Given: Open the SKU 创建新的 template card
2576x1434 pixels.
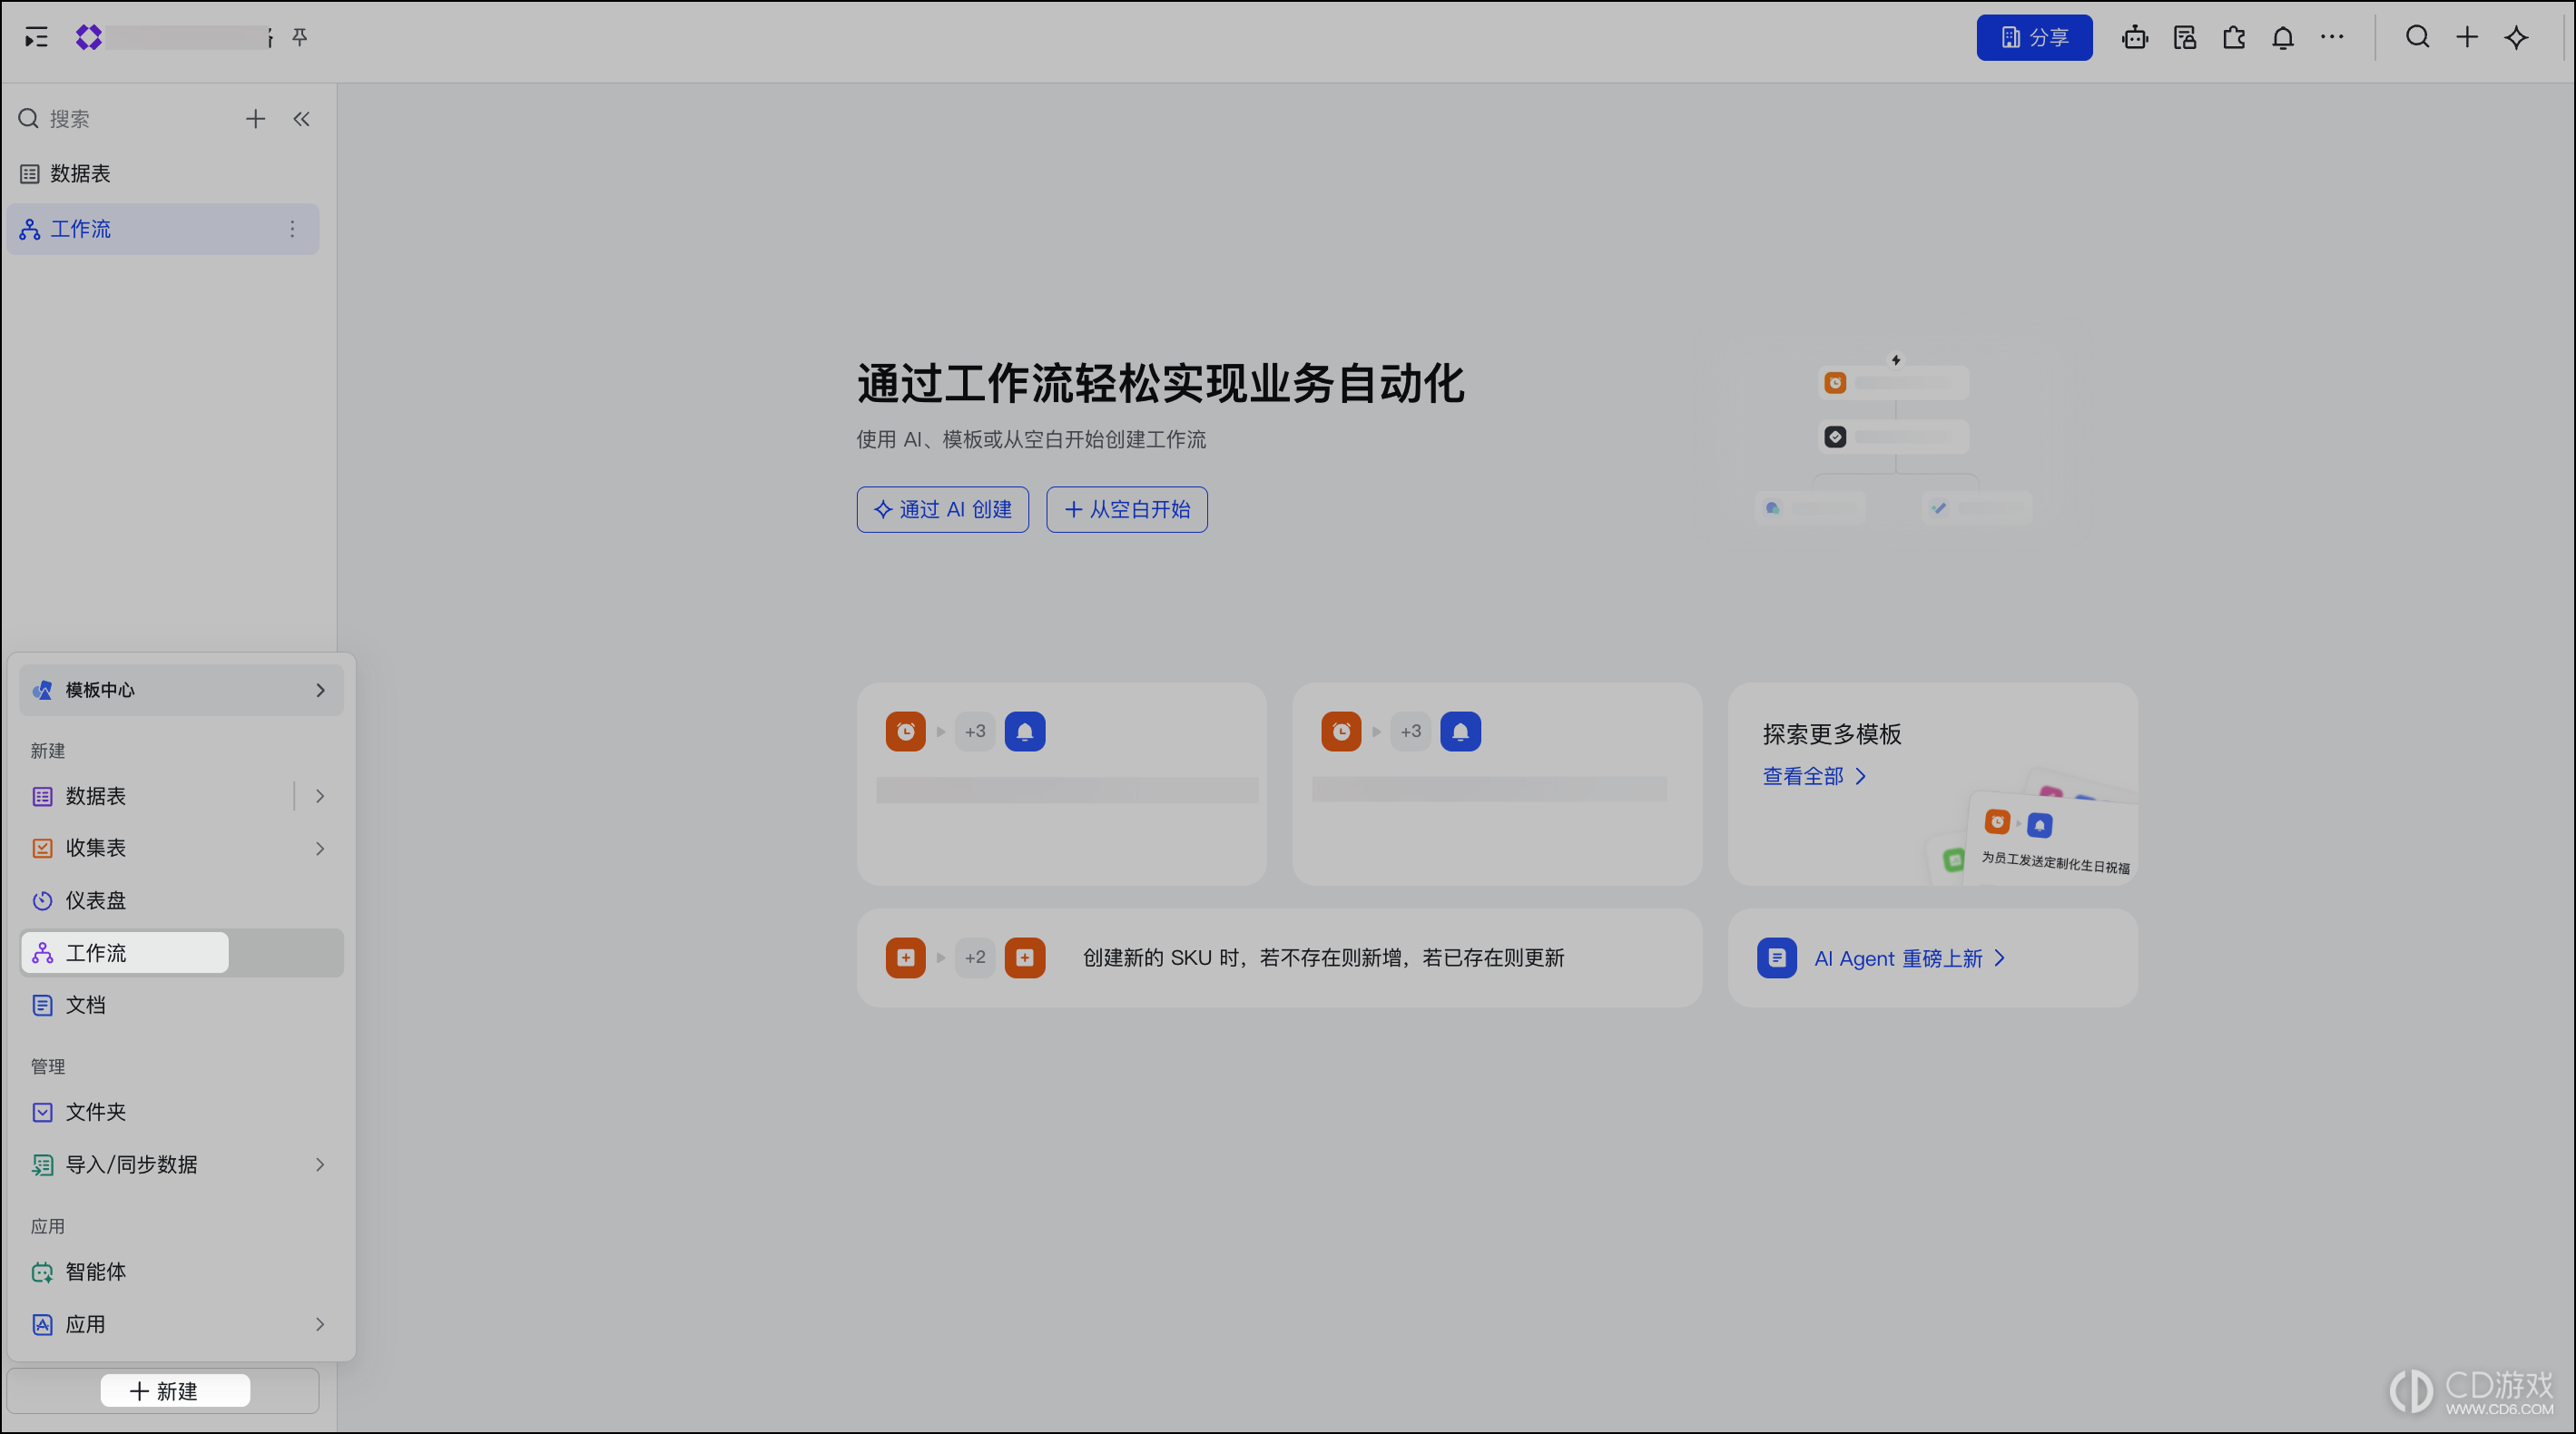Looking at the screenshot, I should [1279, 958].
